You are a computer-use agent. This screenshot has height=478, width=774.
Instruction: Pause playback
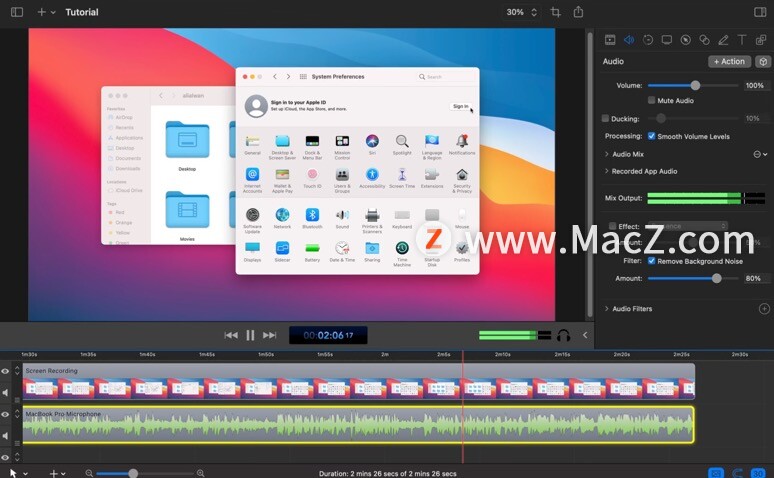point(250,335)
